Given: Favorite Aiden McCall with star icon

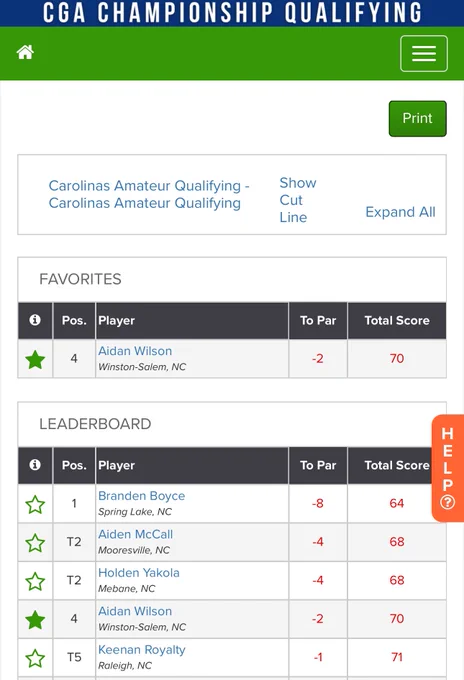Looking at the screenshot, I should click(35, 543).
